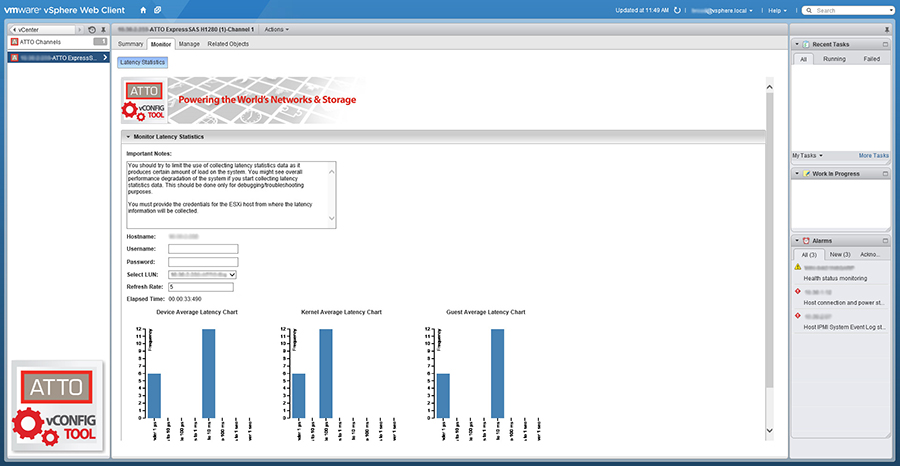Open the ATTO Channels list entry
Image resolution: width=900 pixels, height=466 pixels.
click(x=59, y=42)
